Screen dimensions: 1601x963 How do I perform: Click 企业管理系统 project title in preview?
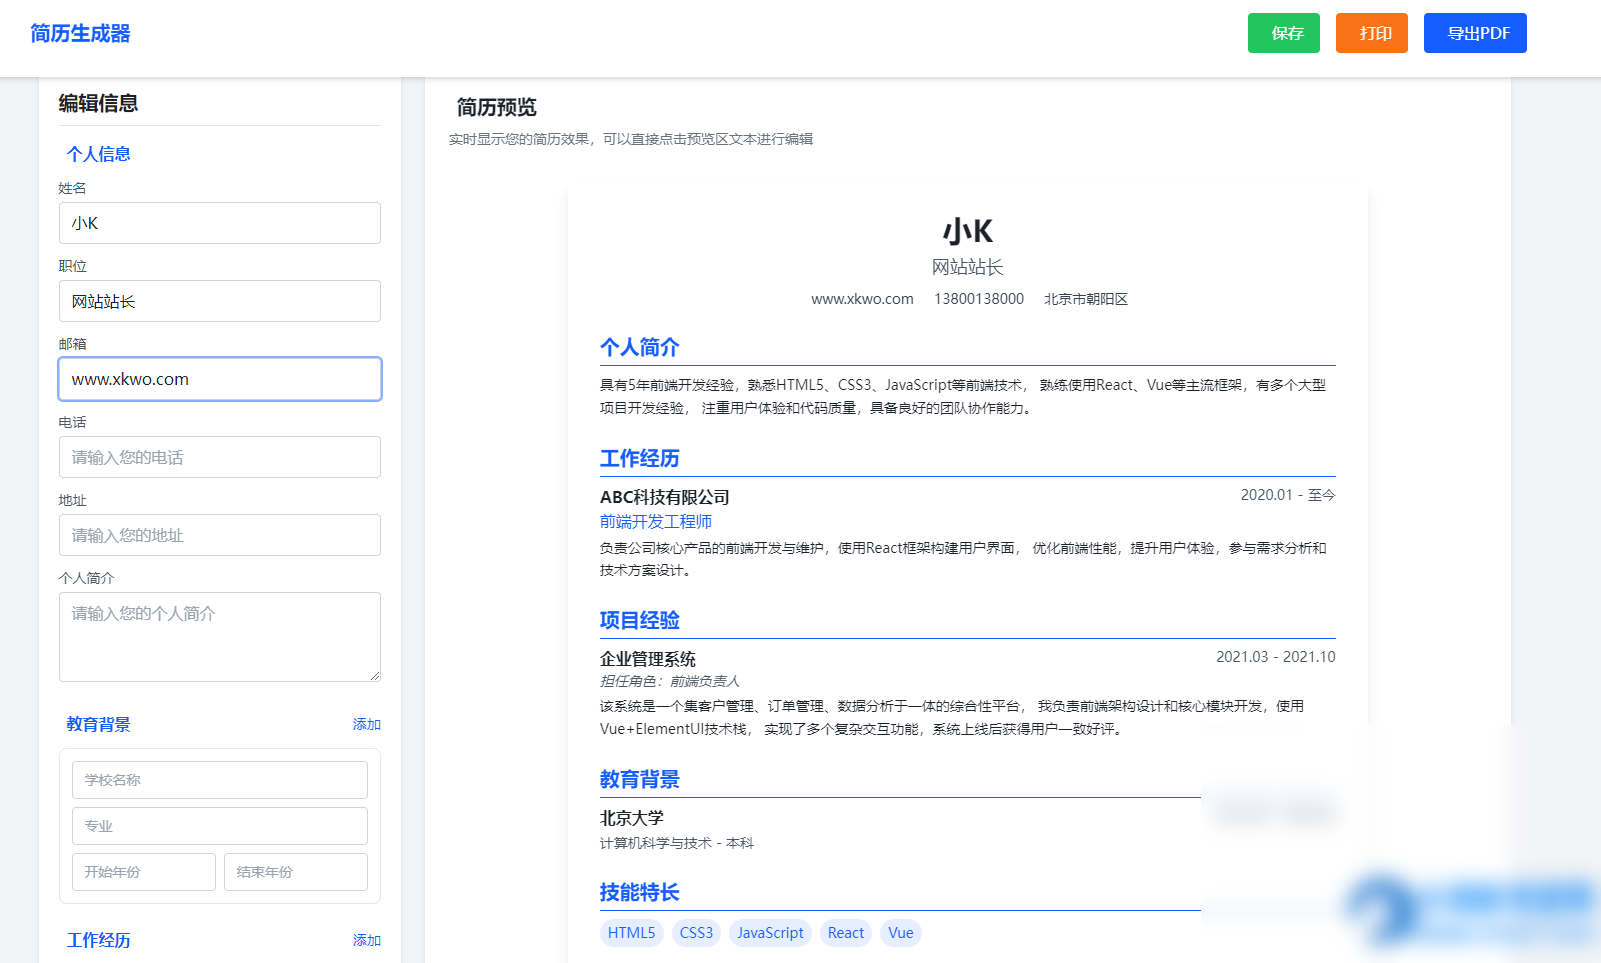[648, 659]
